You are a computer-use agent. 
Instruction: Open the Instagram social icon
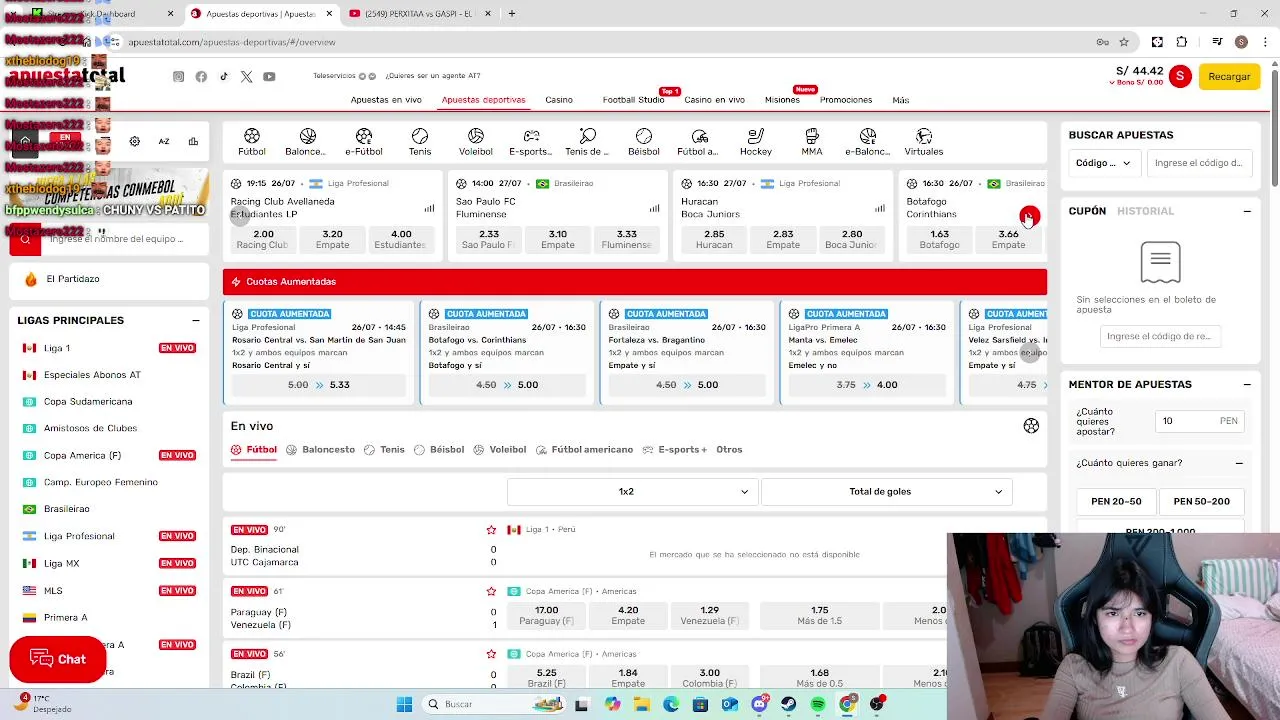179,77
